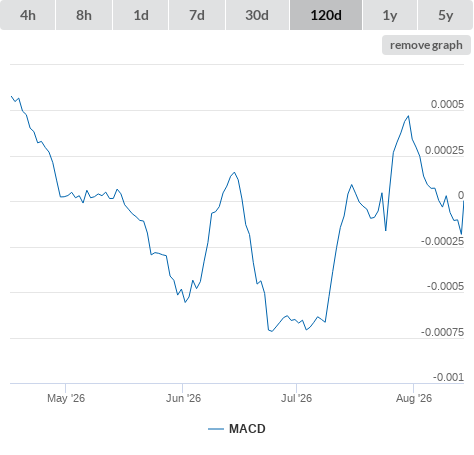Image resolution: width=474 pixels, height=455 pixels.
Task: Click the active 120d tab
Action: click(x=326, y=15)
